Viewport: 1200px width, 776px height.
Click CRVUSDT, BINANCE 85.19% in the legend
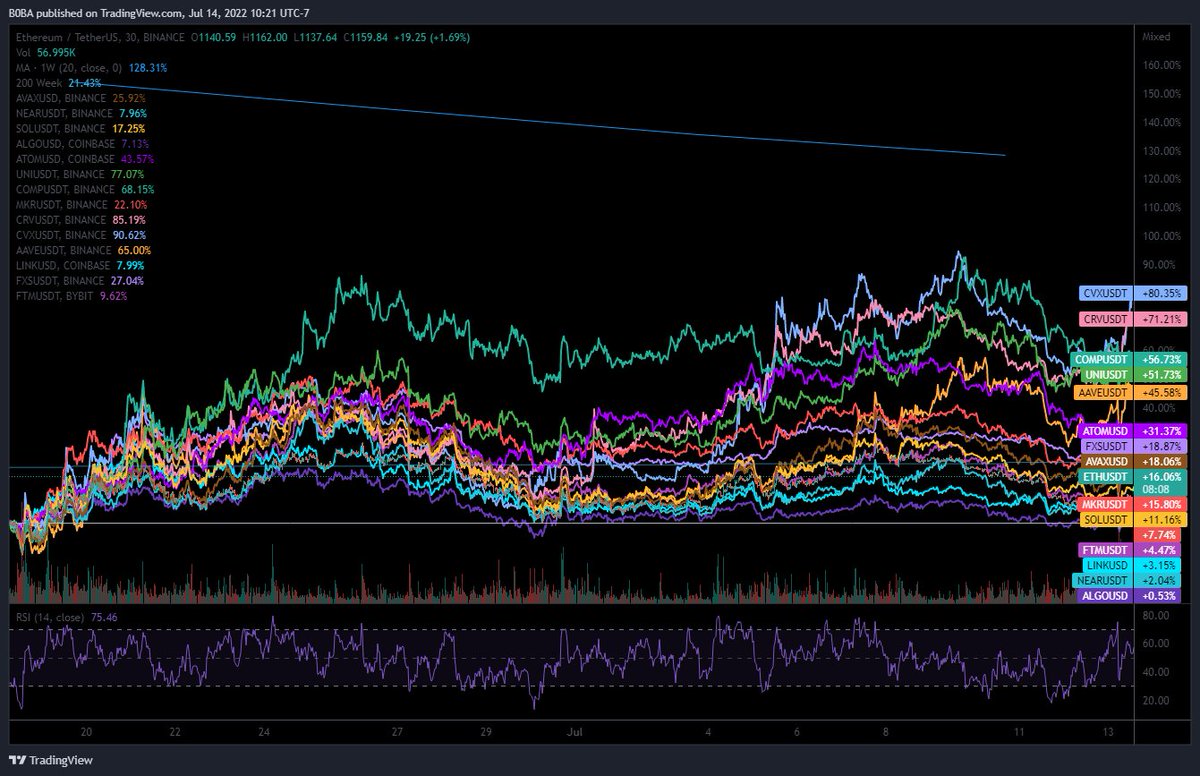point(81,220)
